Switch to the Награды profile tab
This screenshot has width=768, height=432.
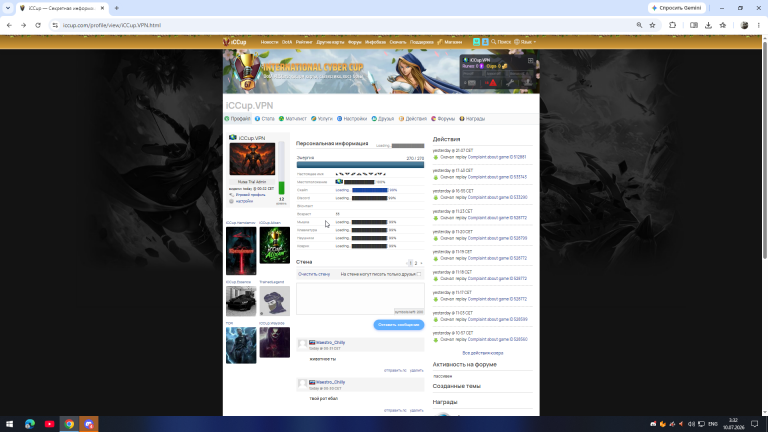472,119
